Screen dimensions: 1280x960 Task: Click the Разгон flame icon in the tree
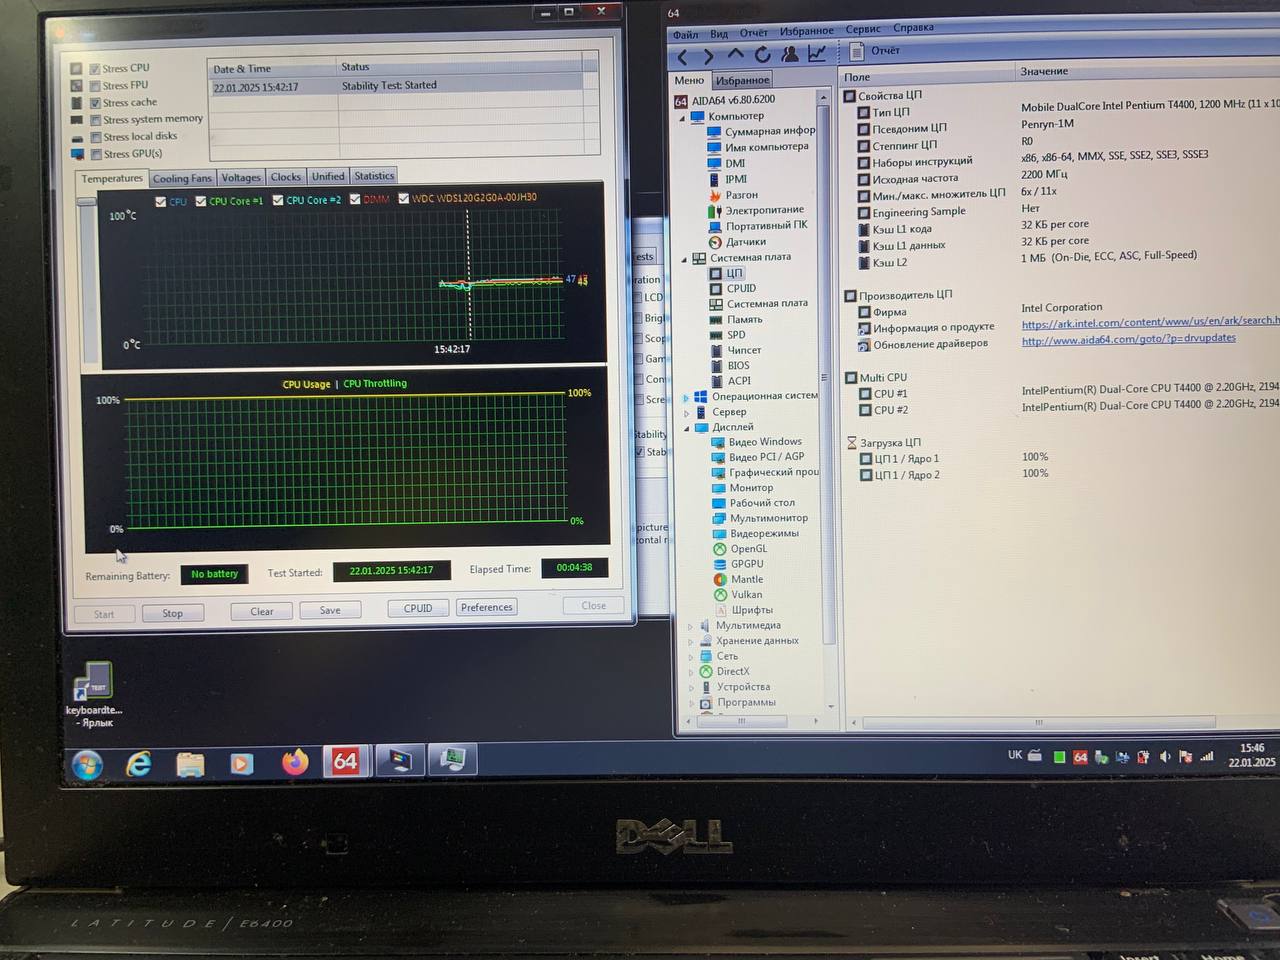tap(715, 195)
